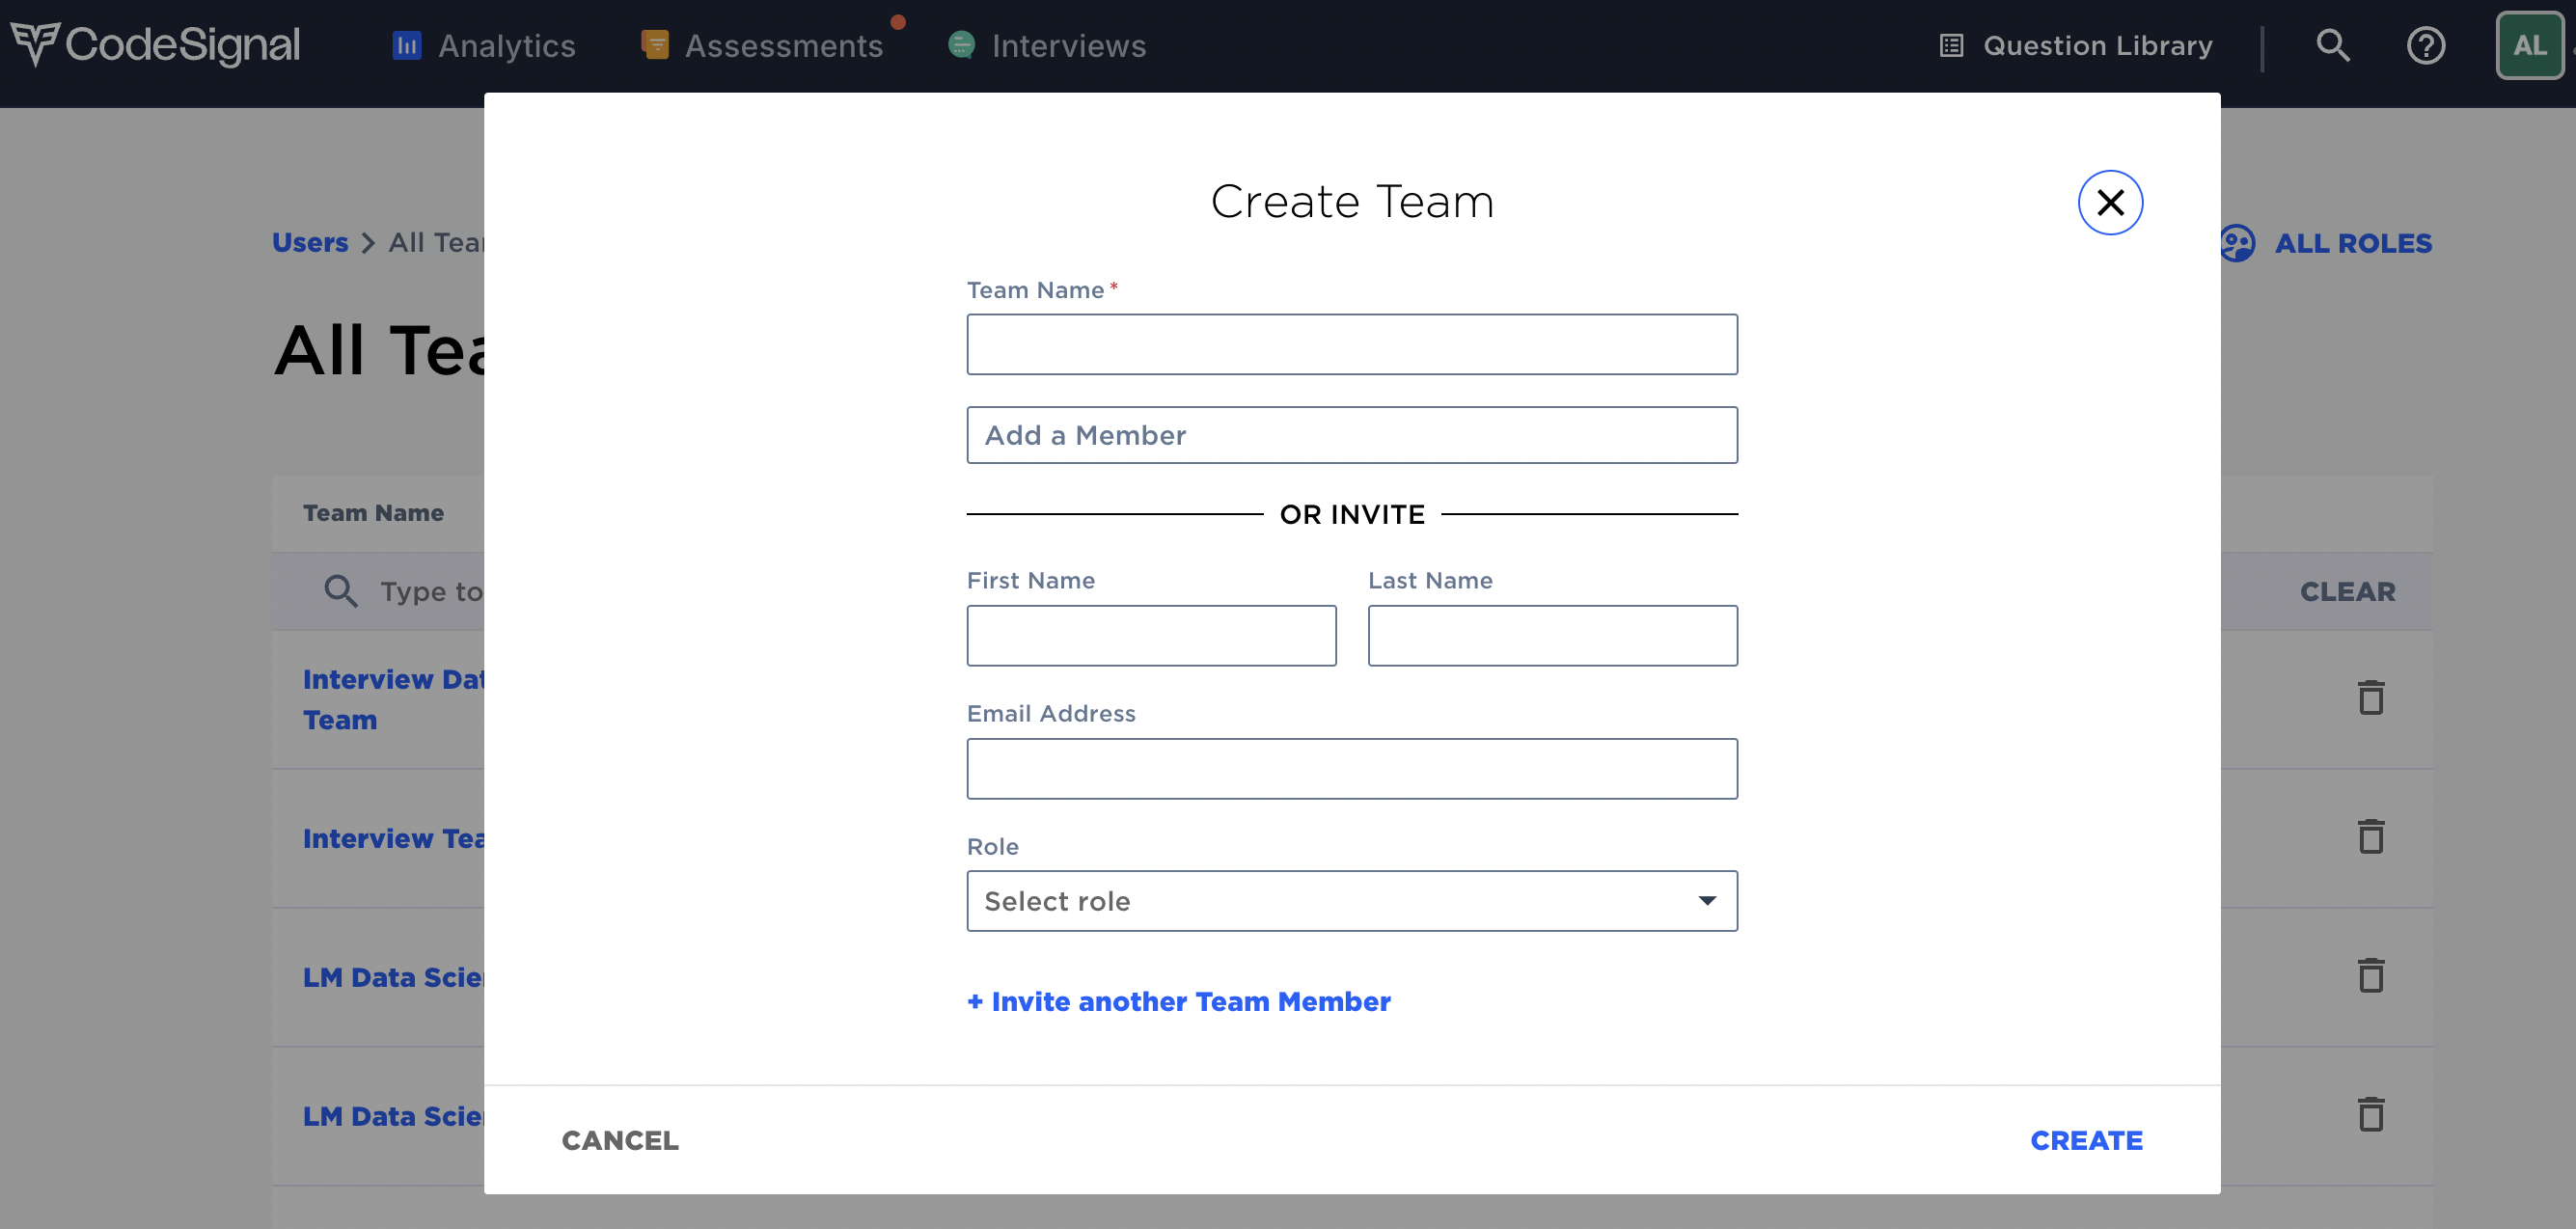Click the All Roles people icon

2237,243
